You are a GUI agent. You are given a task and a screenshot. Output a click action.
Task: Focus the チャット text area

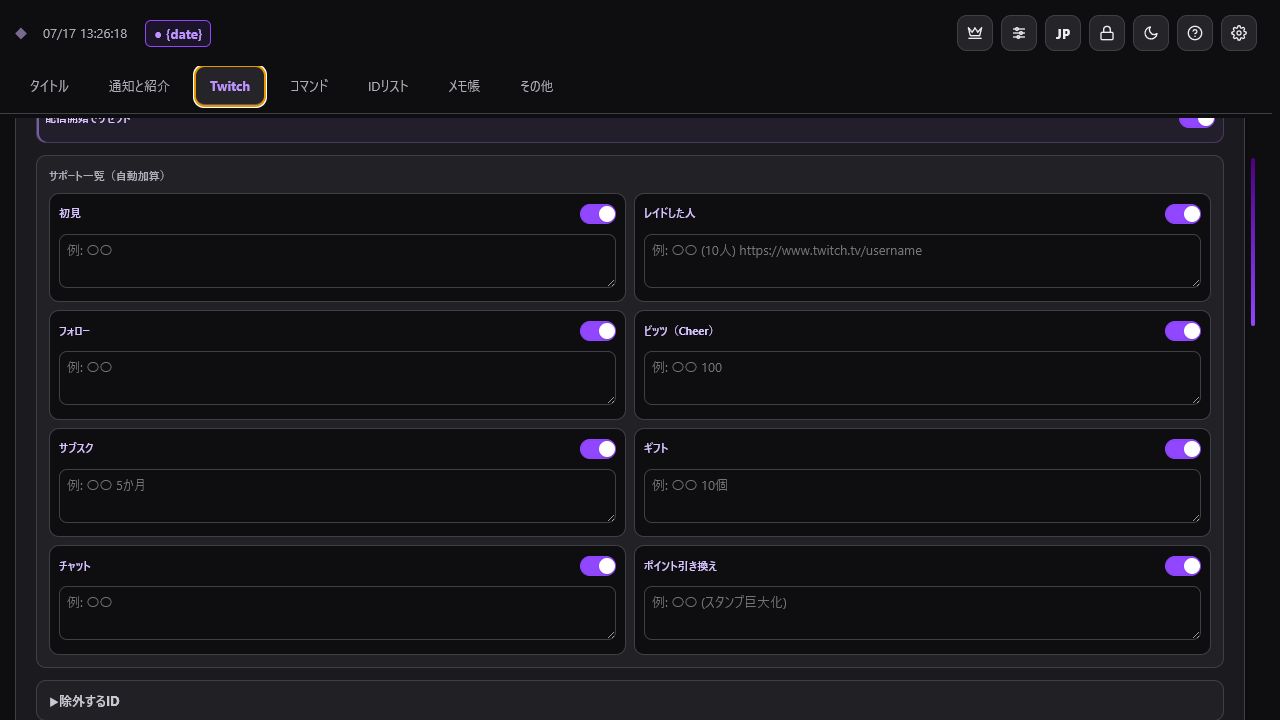337,613
